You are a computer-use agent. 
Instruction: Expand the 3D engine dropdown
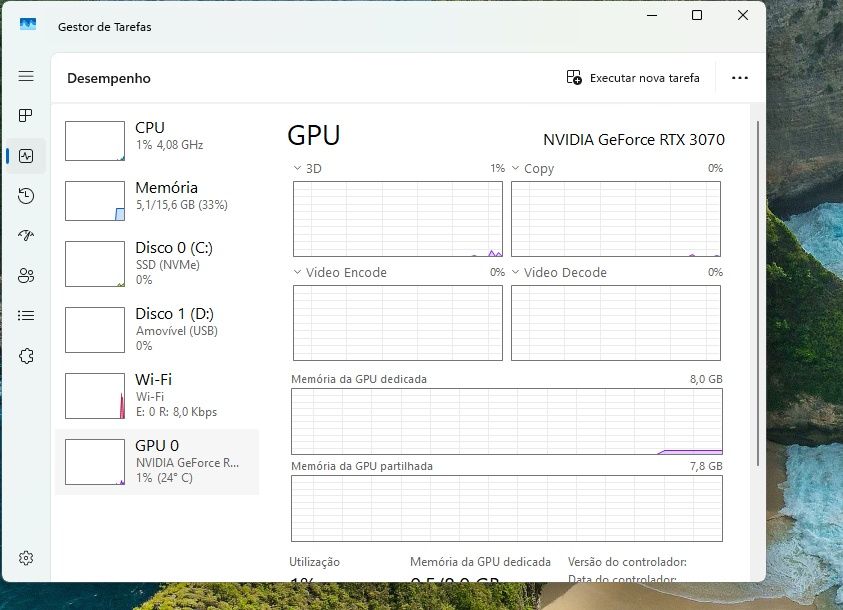pyautogui.click(x=297, y=168)
